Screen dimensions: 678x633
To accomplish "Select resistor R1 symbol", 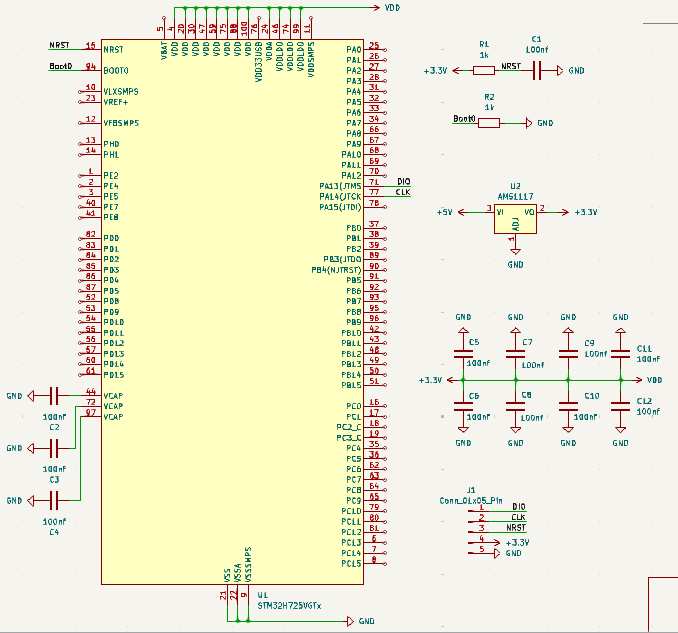I will tap(483, 70).
